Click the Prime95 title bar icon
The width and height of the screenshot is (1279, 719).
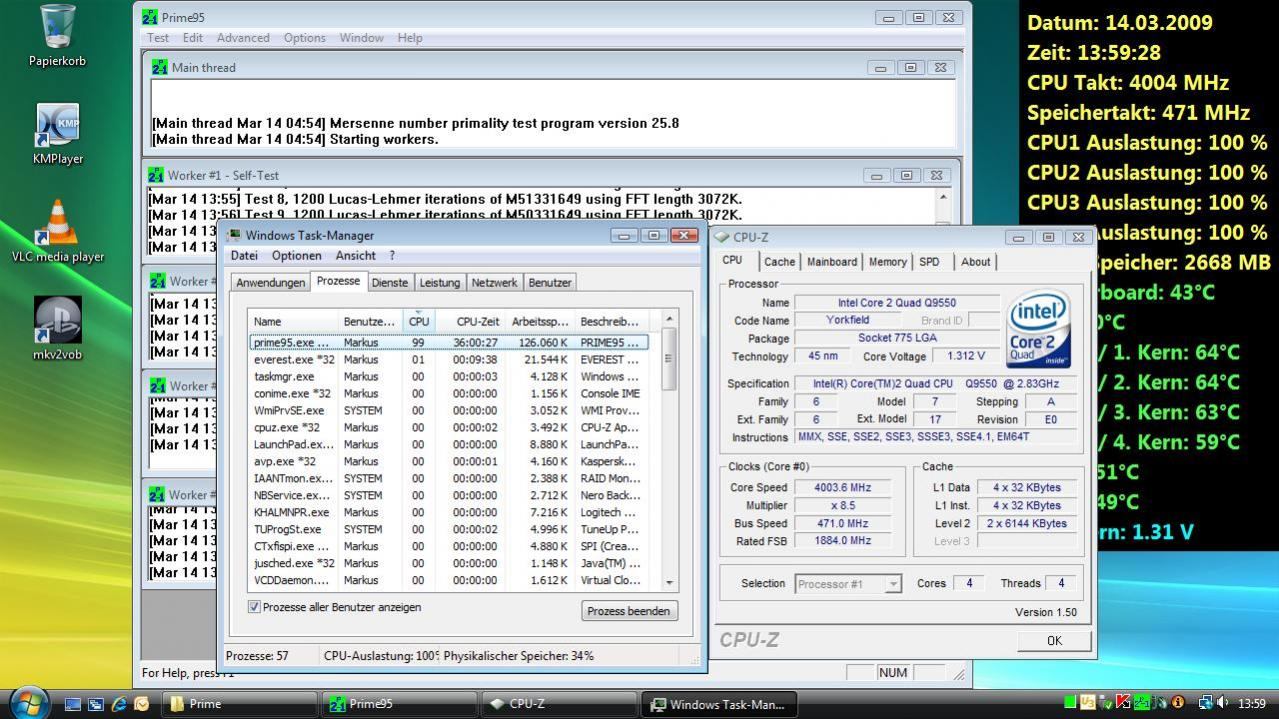coord(150,17)
